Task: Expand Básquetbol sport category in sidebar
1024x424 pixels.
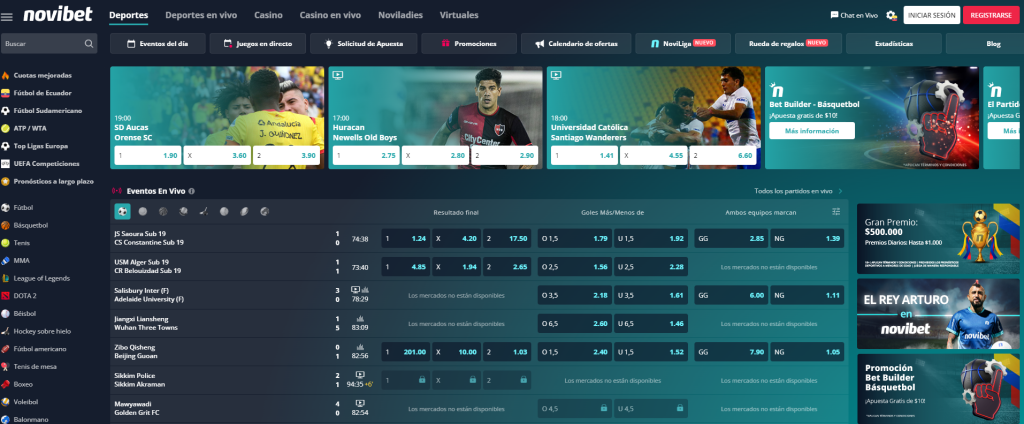Action: pyautogui.click(x=31, y=225)
